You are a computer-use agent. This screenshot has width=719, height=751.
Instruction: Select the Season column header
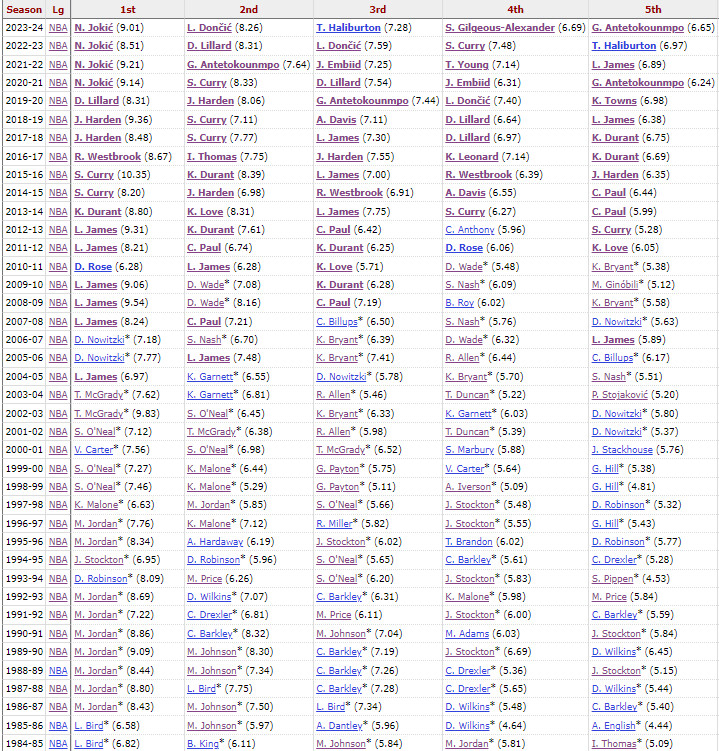pyautogui.click(x=24, y=10)
